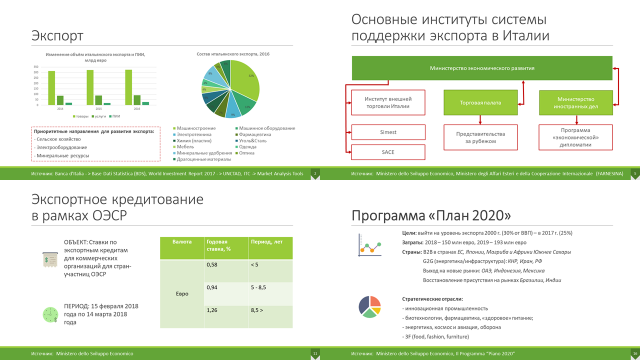Viewport: 640px width, 360px height.
Task: Click the export composition pie chart
Action: click(231, 89)
